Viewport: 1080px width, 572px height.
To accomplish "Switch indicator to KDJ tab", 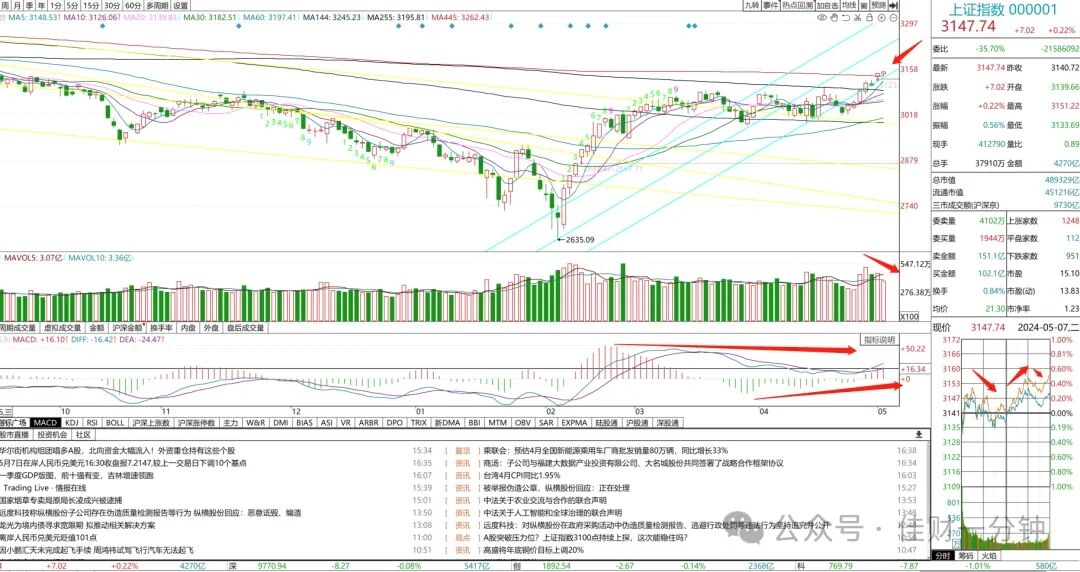I will point(72,422).
